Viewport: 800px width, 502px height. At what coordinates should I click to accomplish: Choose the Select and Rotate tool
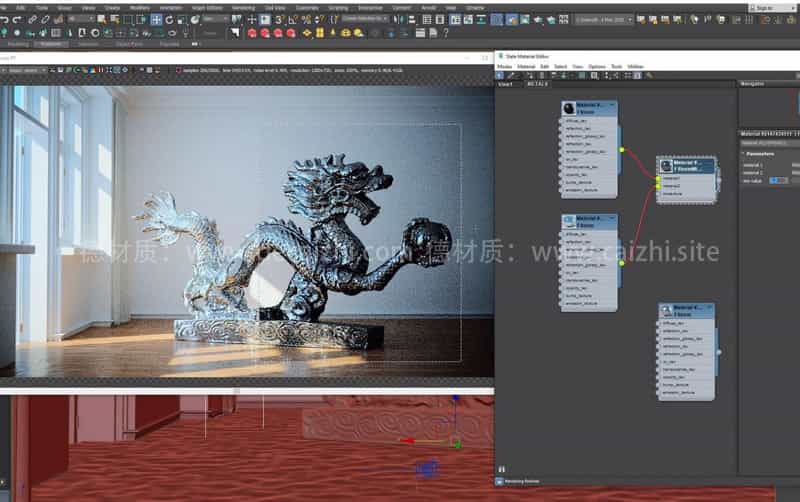(168, 19)
